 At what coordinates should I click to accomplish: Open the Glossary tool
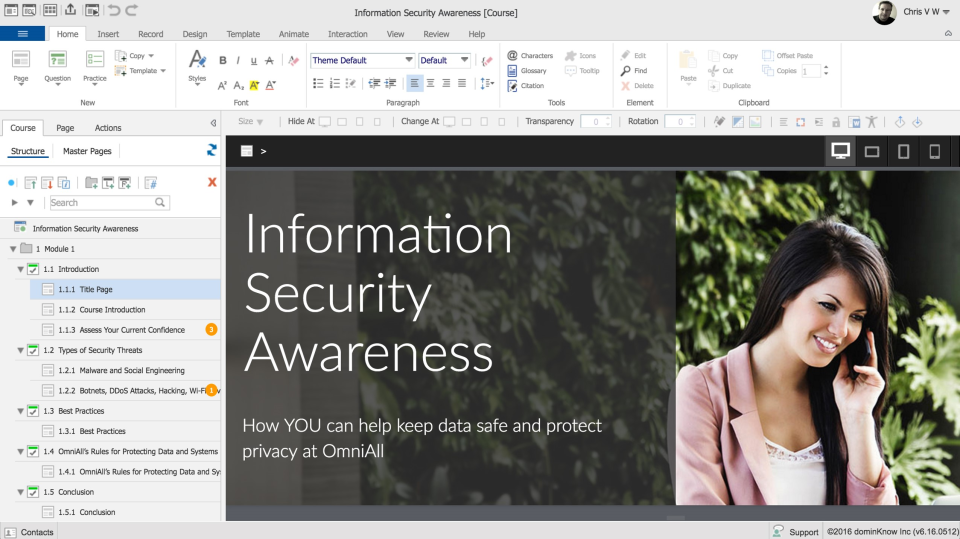click(527, 71)
